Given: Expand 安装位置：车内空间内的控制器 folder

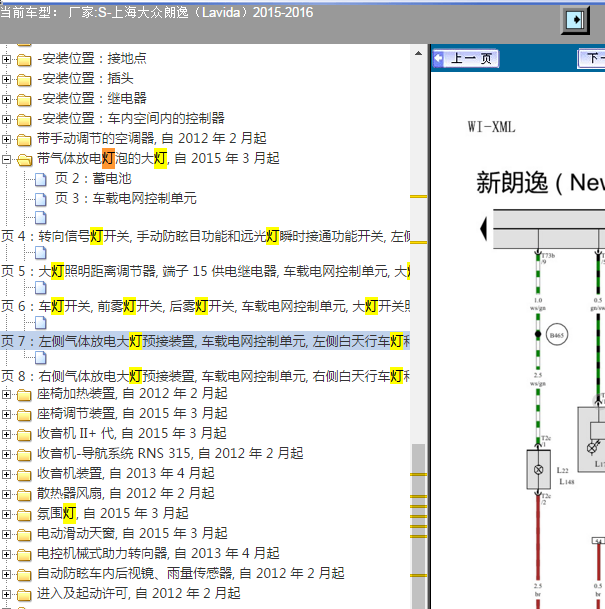Looking at the screenshot, I should [x=6, y=119].
